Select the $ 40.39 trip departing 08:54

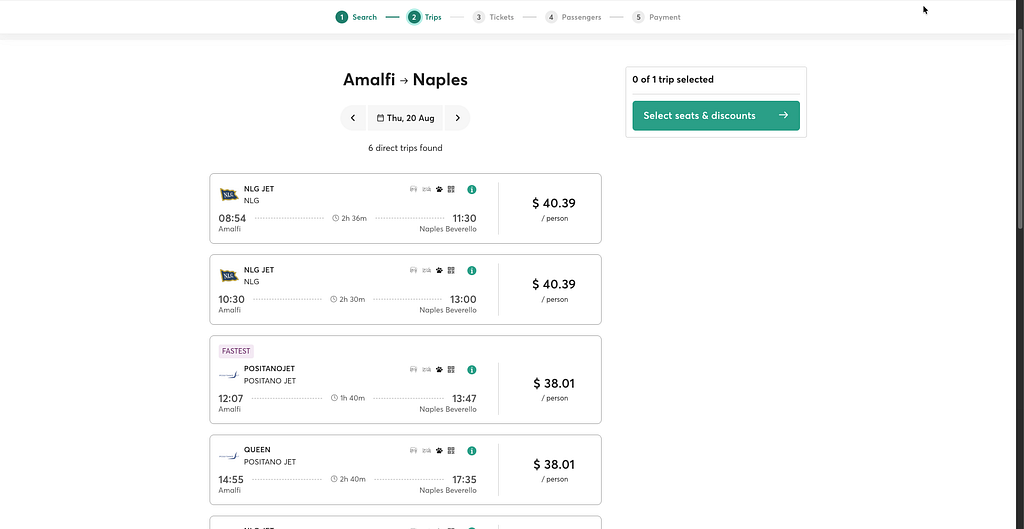405,208
